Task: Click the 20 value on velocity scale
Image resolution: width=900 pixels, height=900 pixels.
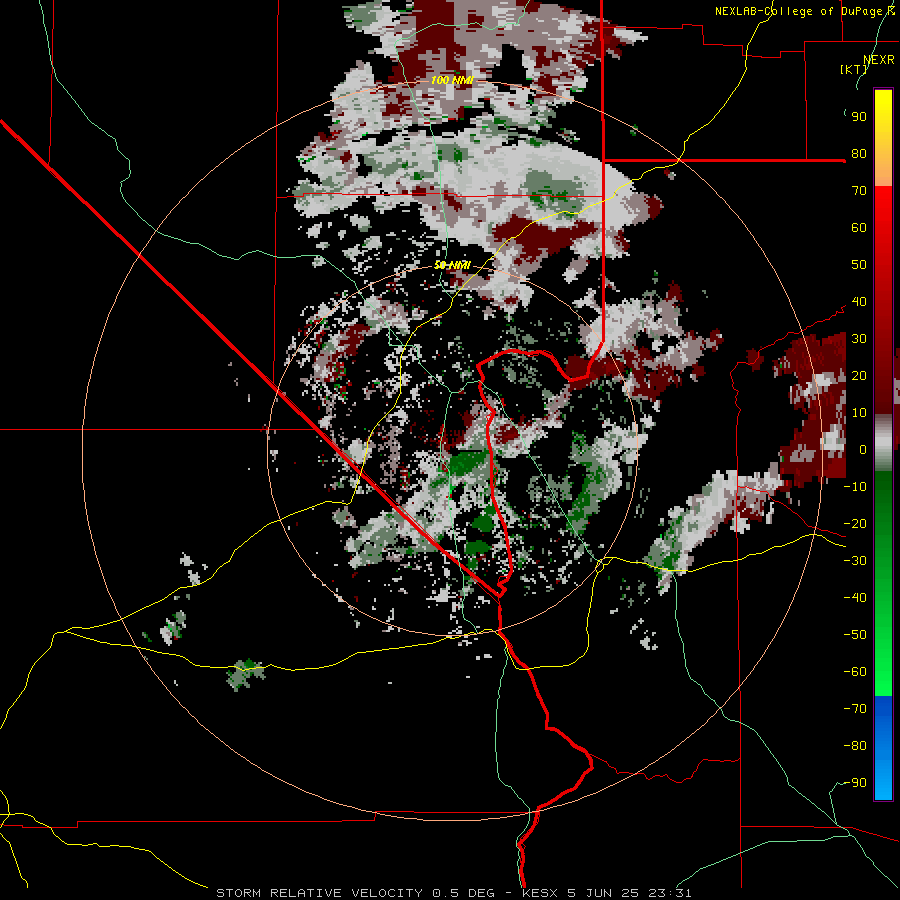Action: point(859,375)
